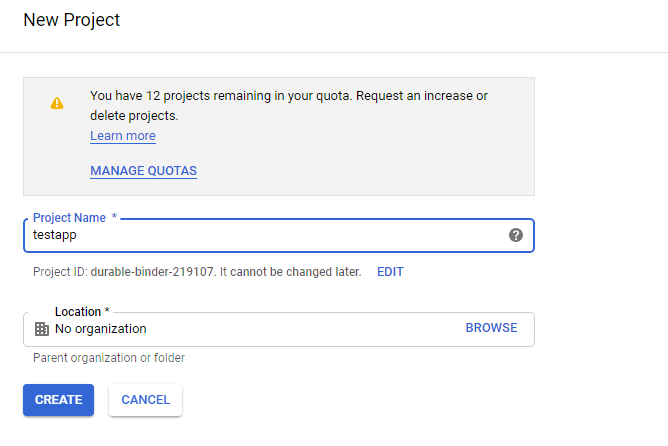Image resolution: width=668 pixels, height=446 pixels.
Task: Click the yellow warning triangle icon
Action: 57,103
